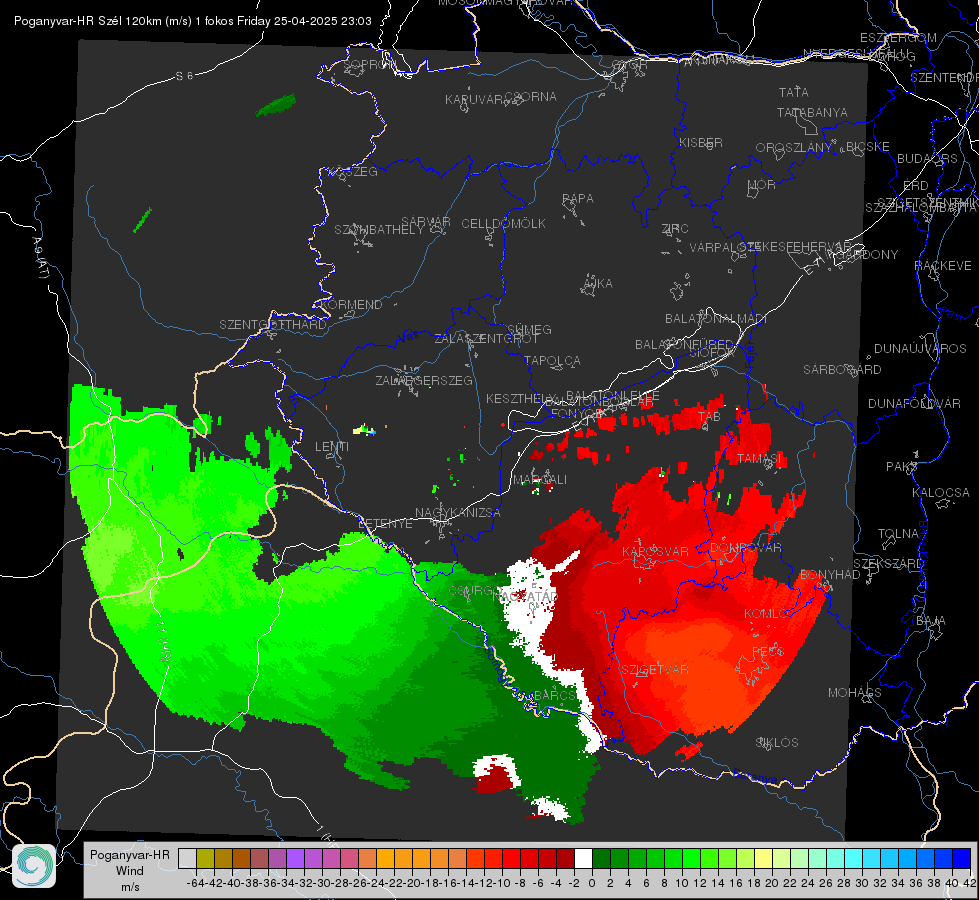Click the SZIGETVAR label
The width and height of the screenshot is (979, 900).
point(655,670)
